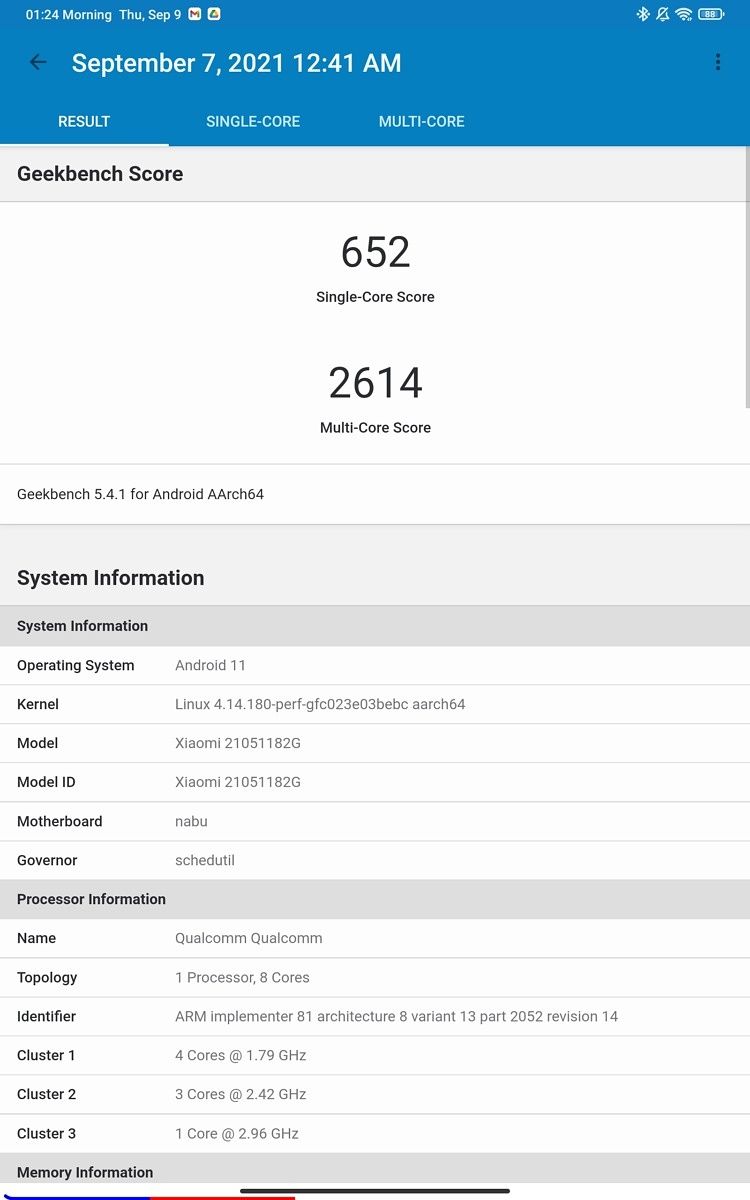Tap the Android 11 value

pos(210,665)
